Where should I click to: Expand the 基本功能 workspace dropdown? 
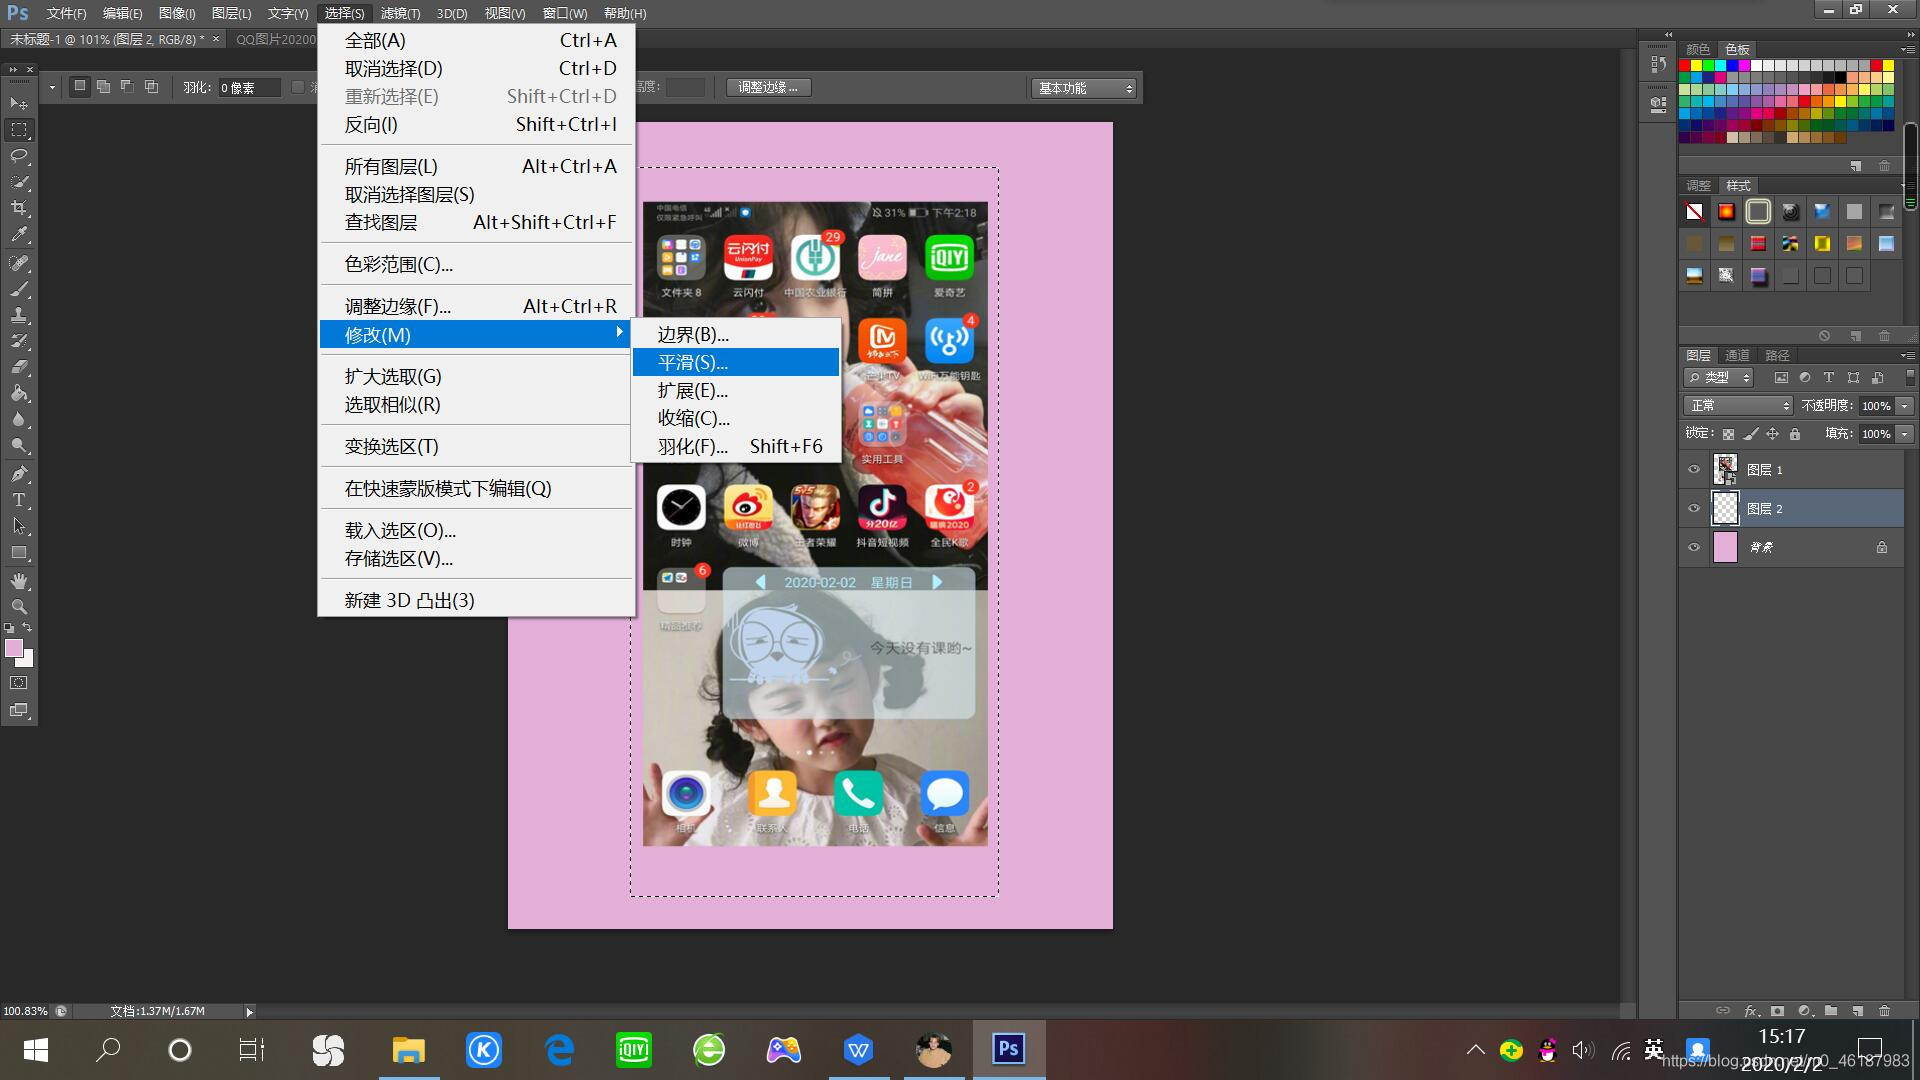pyautogui.click(x=1086, y=88)
